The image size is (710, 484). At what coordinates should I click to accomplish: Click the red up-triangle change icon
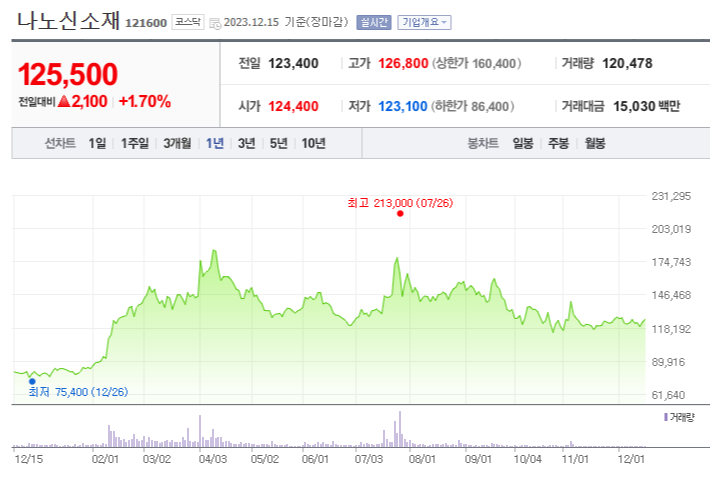tap(64, 101)
